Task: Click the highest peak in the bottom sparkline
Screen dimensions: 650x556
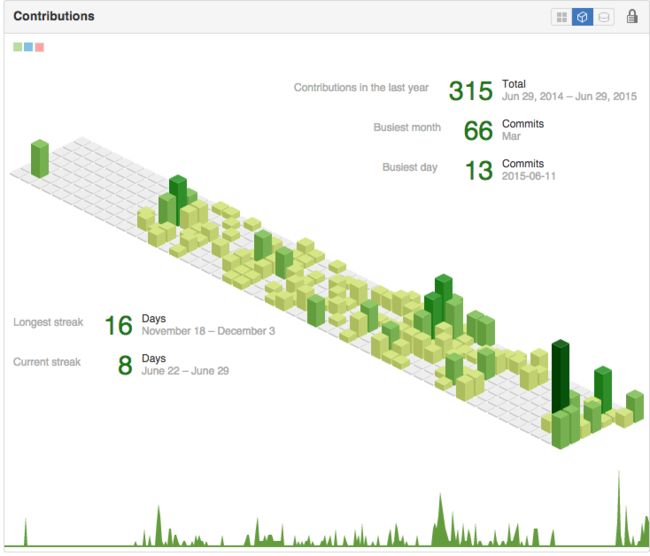Action: (619, 508)
